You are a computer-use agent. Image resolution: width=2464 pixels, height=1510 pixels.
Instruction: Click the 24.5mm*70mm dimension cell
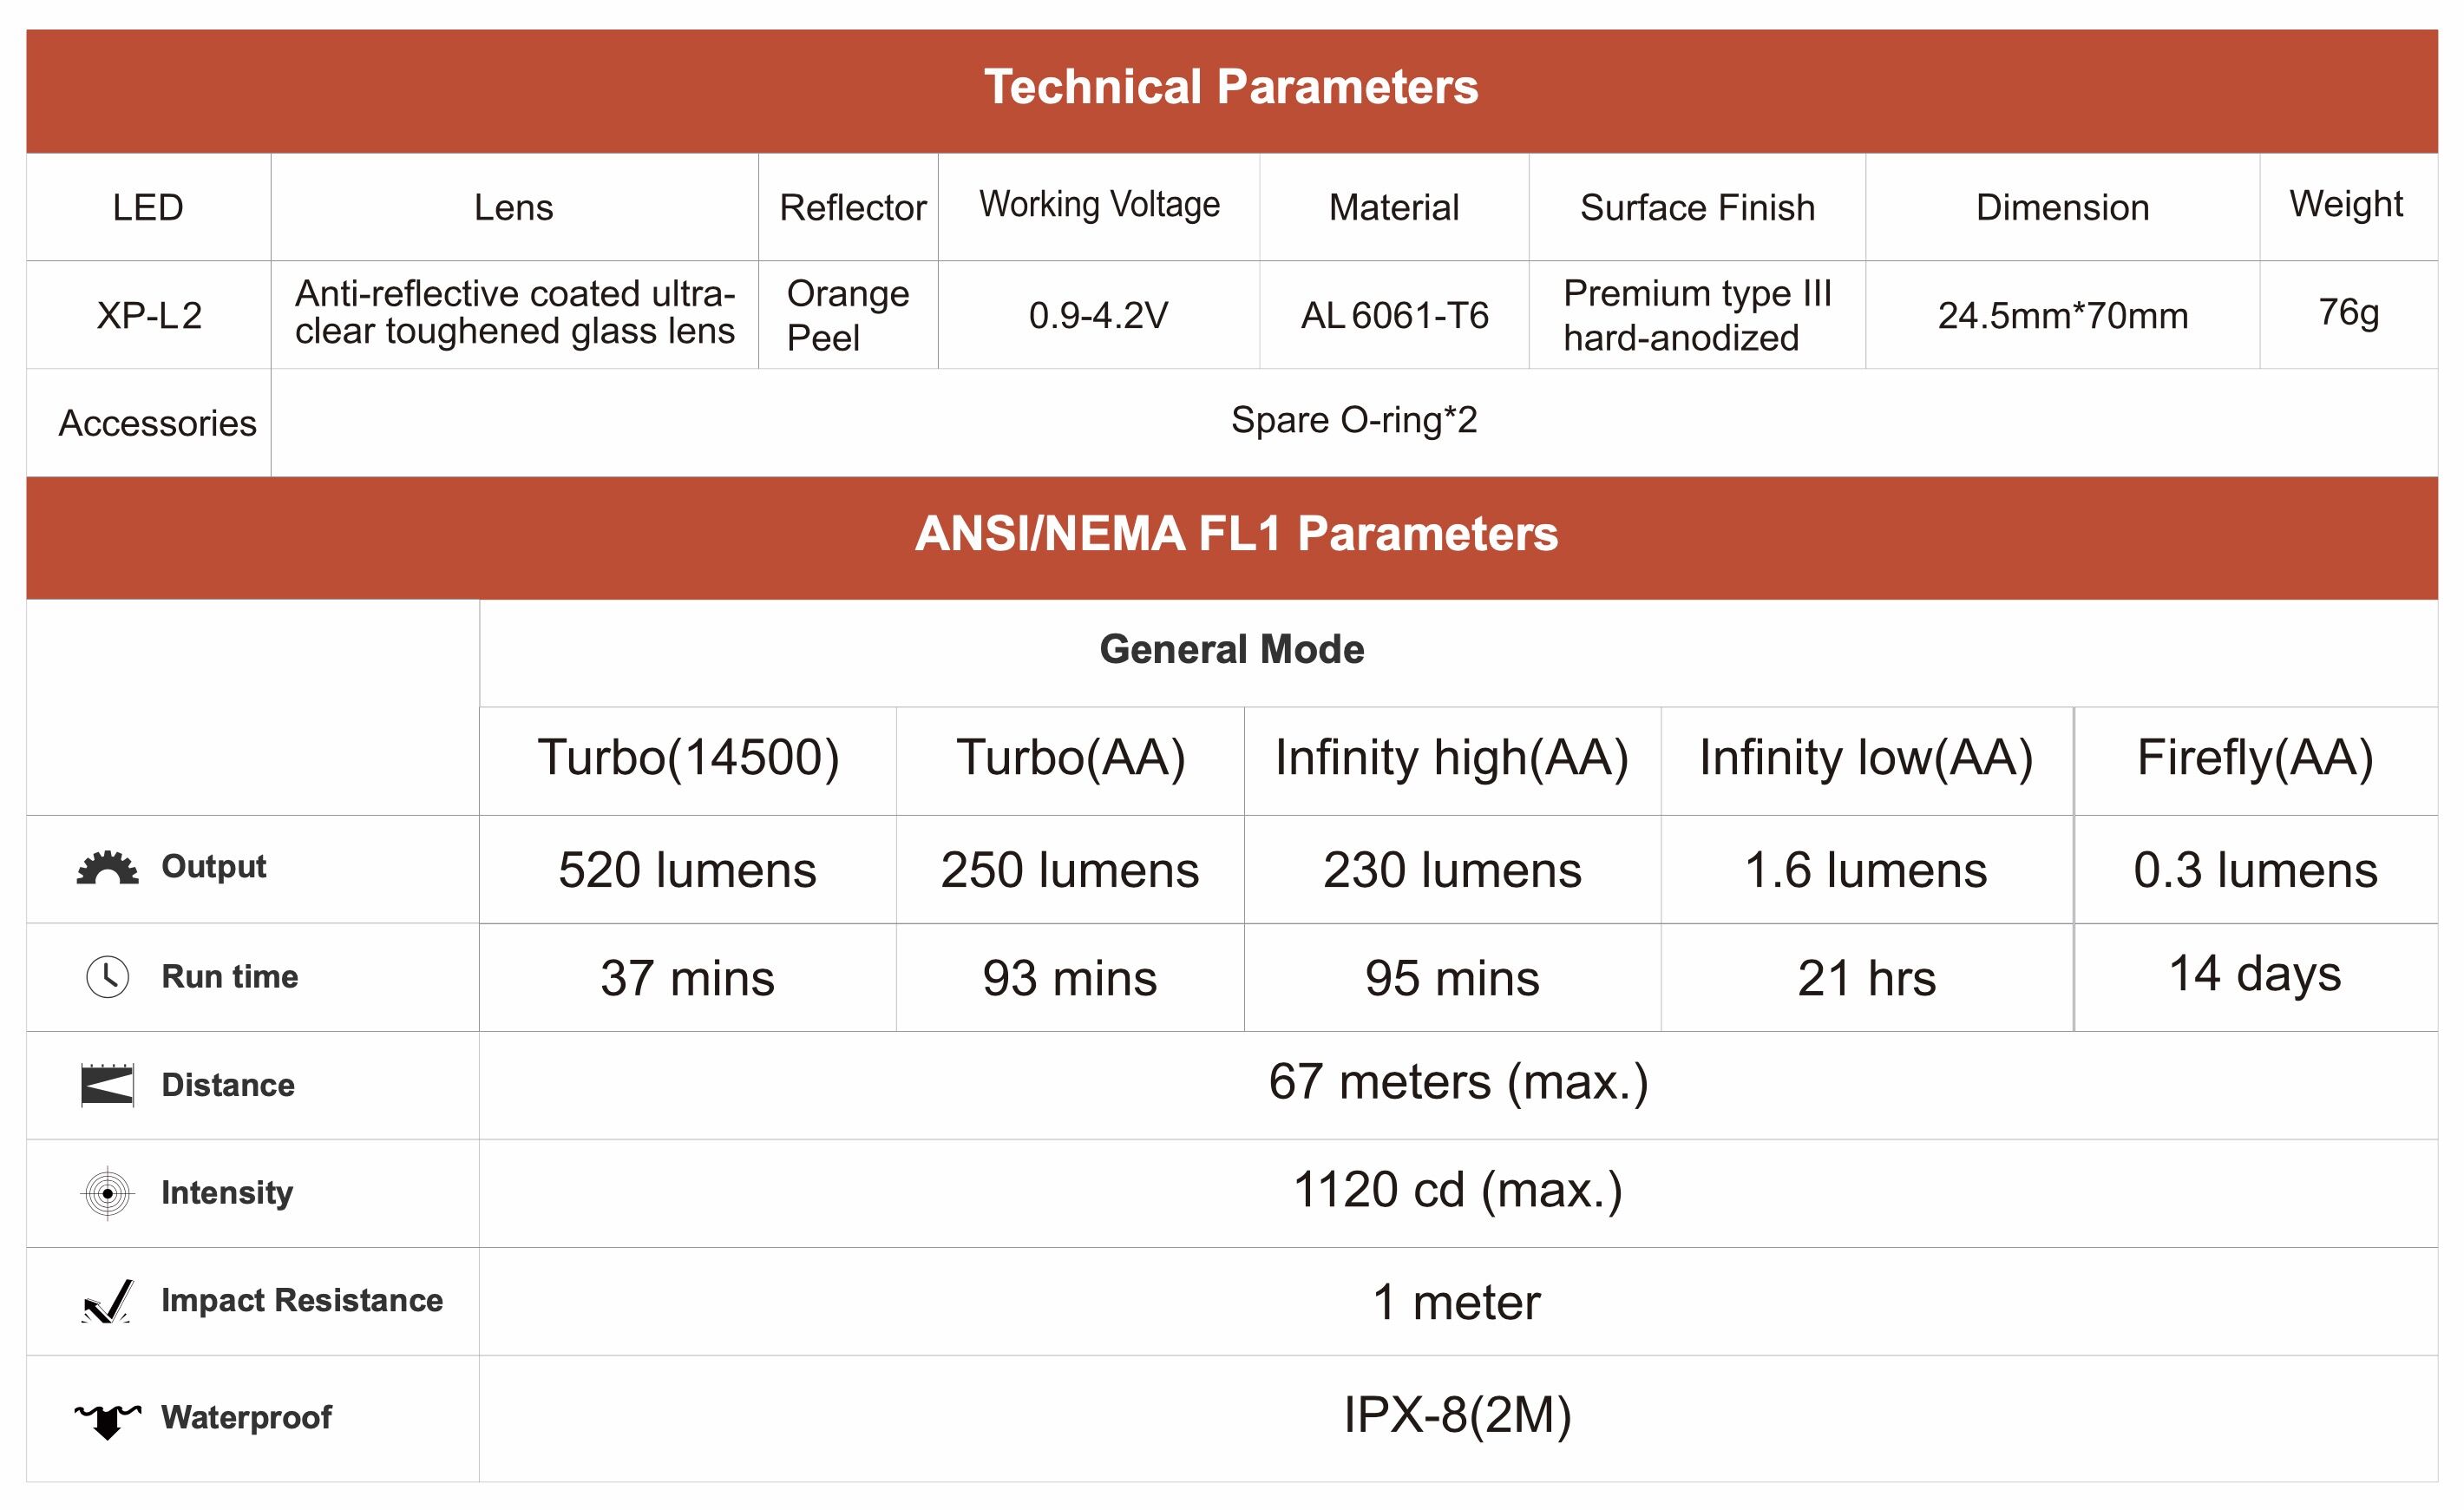click(x=2063, y=316)
